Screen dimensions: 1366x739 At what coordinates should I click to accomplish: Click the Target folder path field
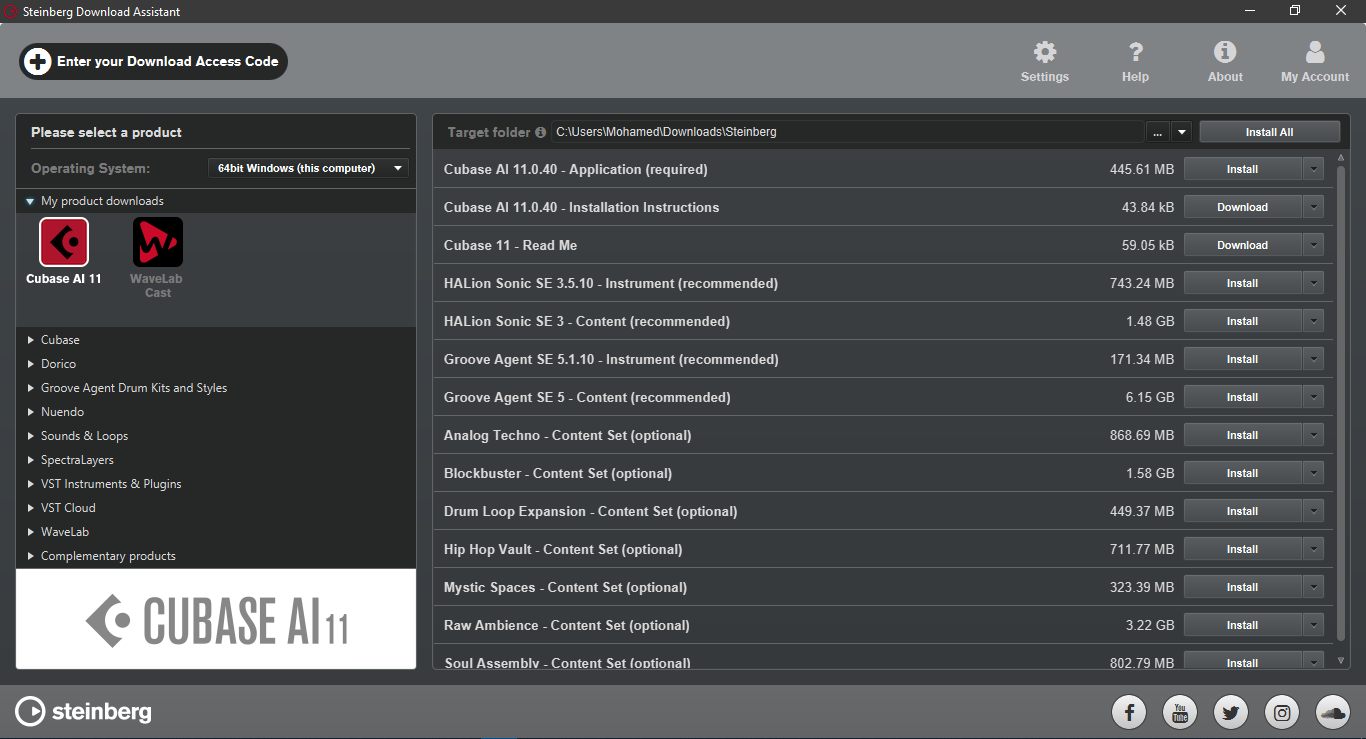coord(847,132)
